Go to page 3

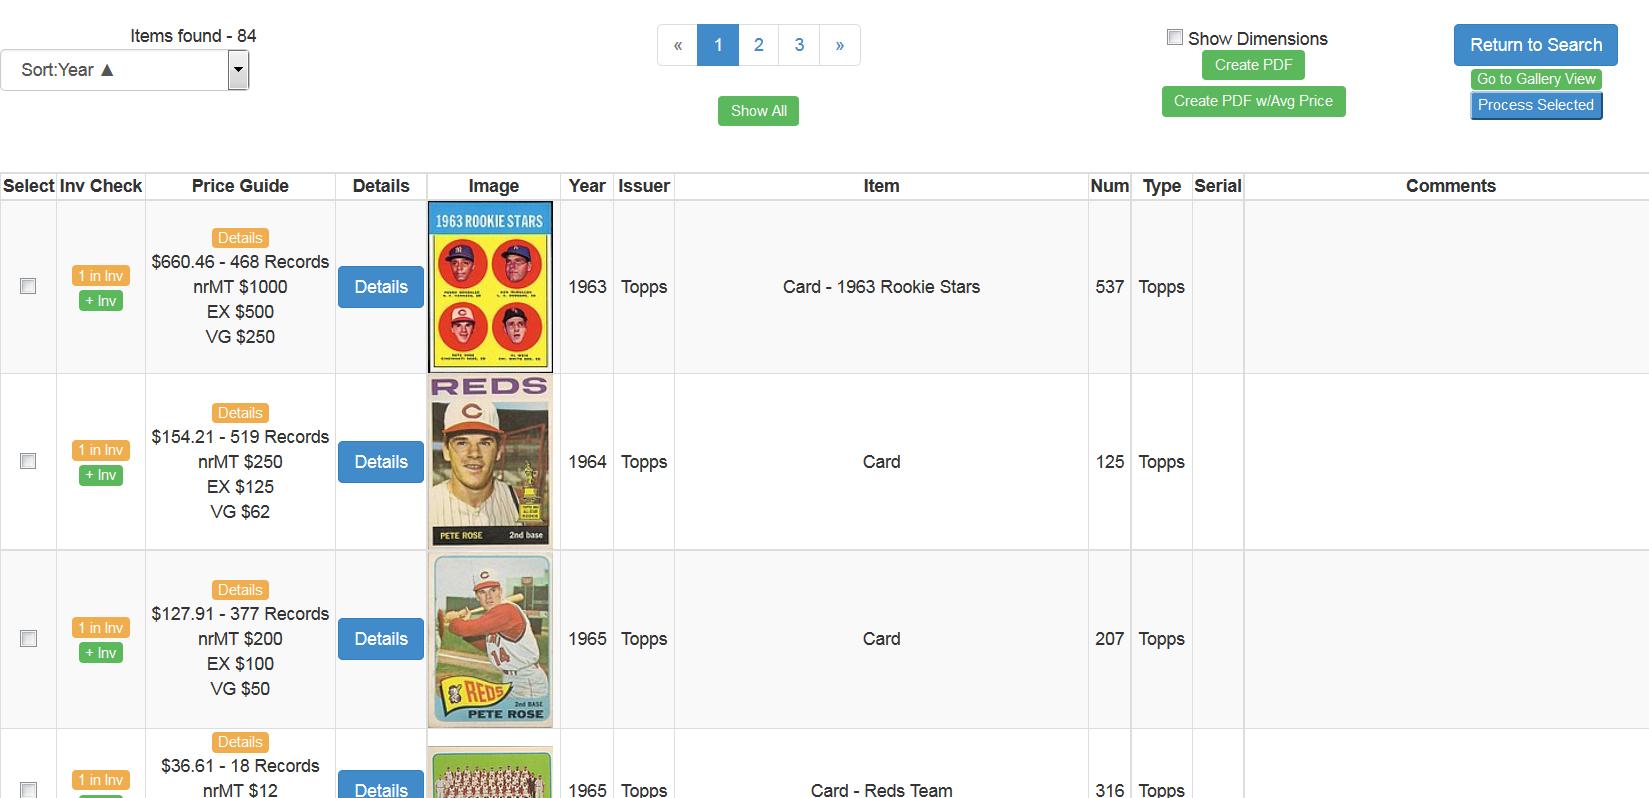(799, 45)
